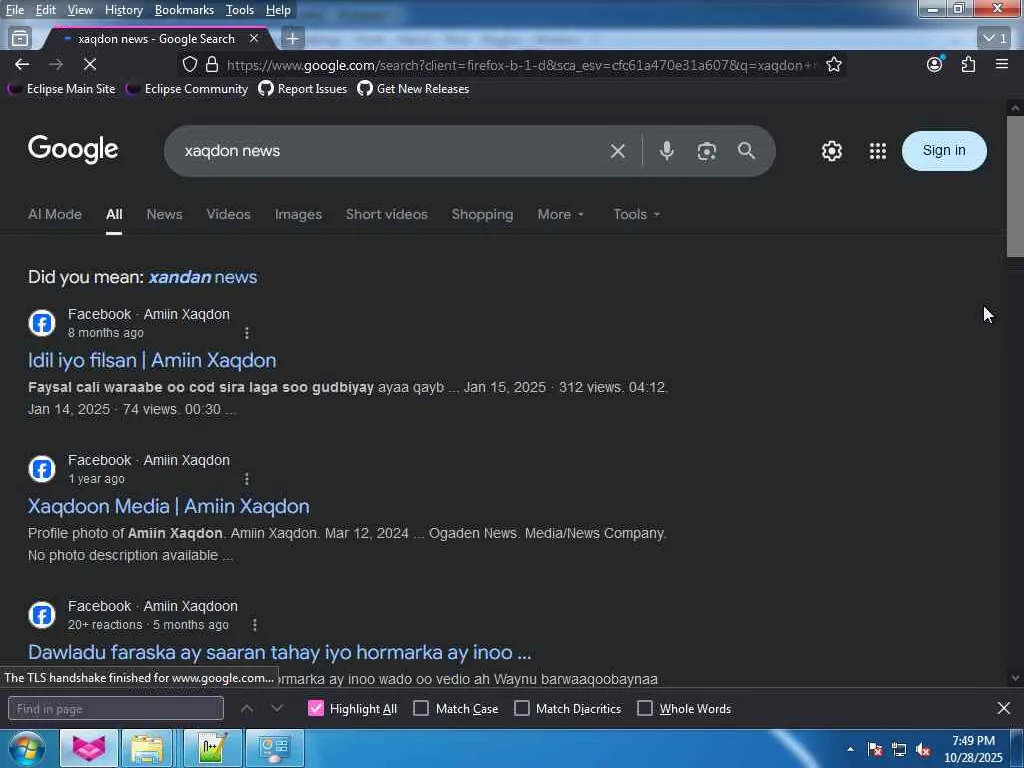Submit search with the magnifier icon
Image resolution: width=1024 pixels, height=768 pixels.
pyautogui.click(x=746, y=151)
